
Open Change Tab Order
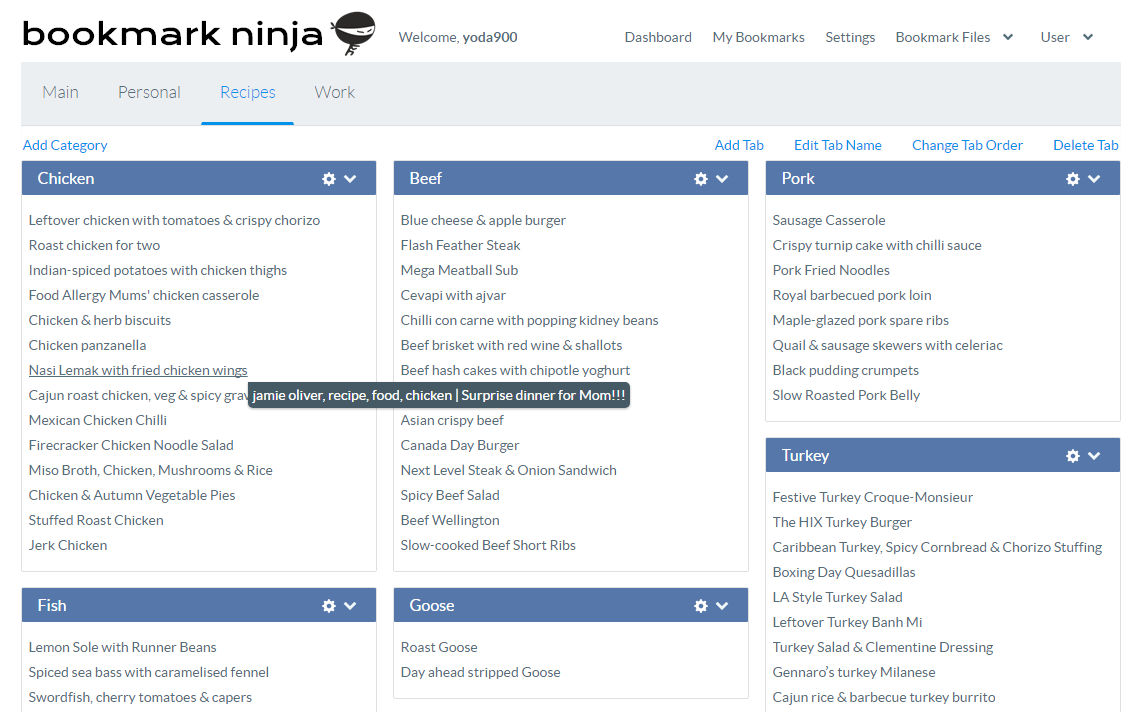pos(967,145)
